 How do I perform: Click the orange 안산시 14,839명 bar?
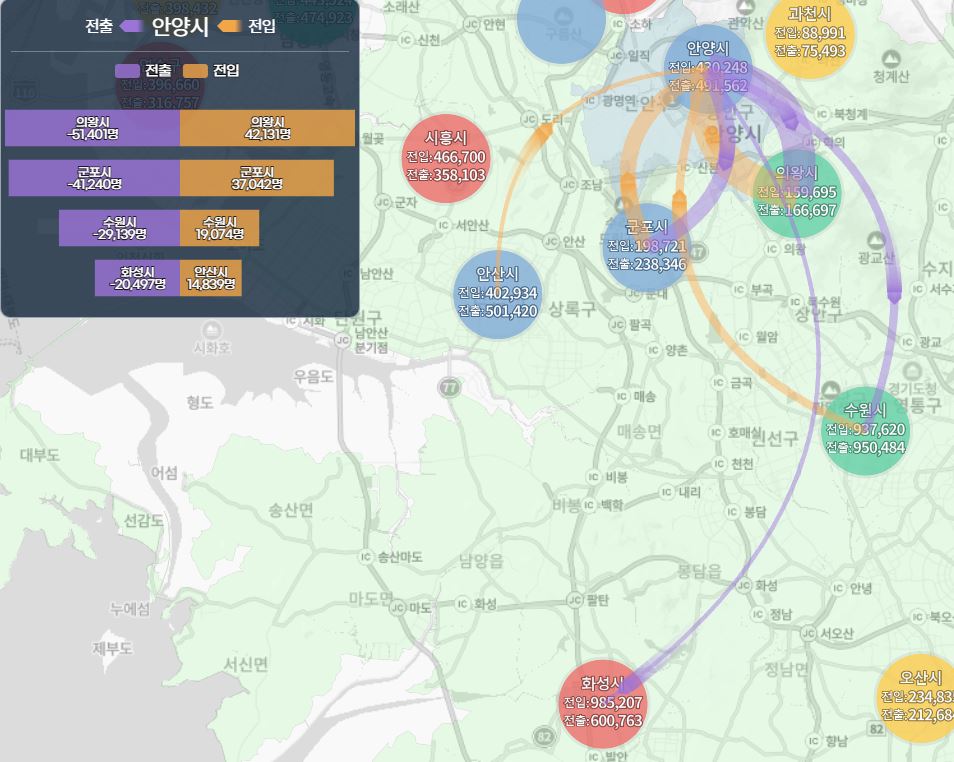pos(211,278)
